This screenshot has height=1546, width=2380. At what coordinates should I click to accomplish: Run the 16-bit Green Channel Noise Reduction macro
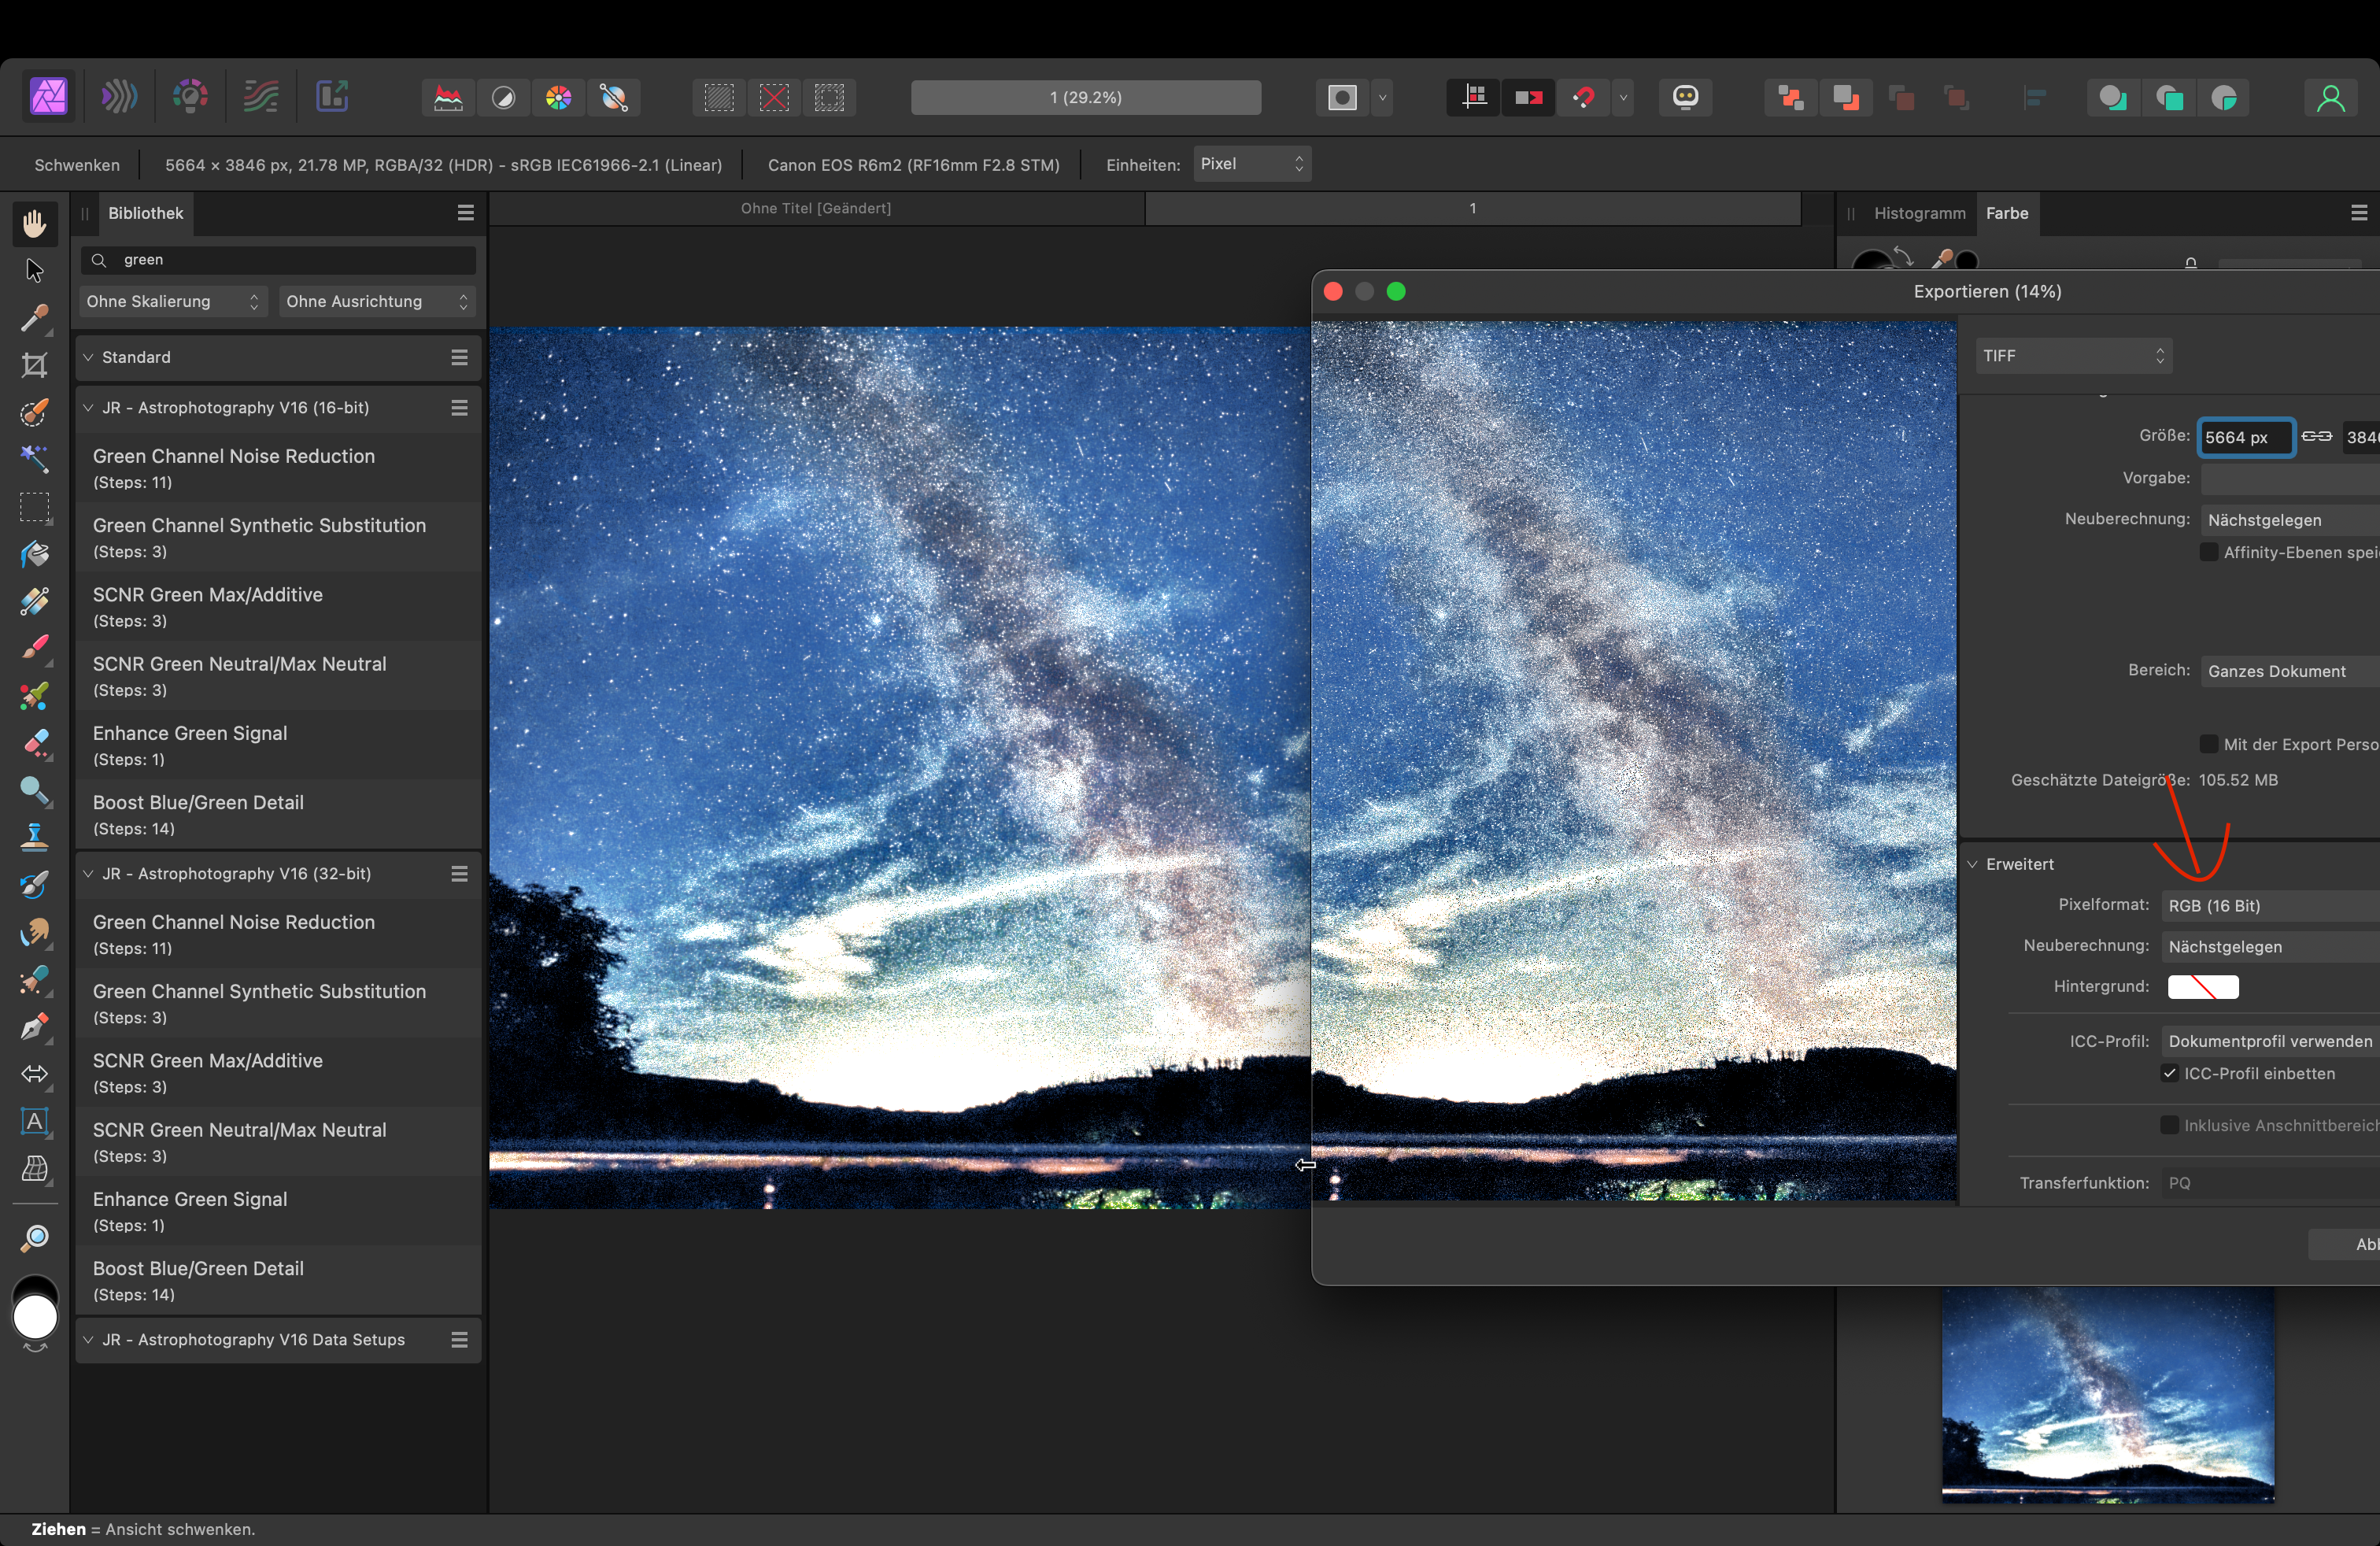pos(279,468)
